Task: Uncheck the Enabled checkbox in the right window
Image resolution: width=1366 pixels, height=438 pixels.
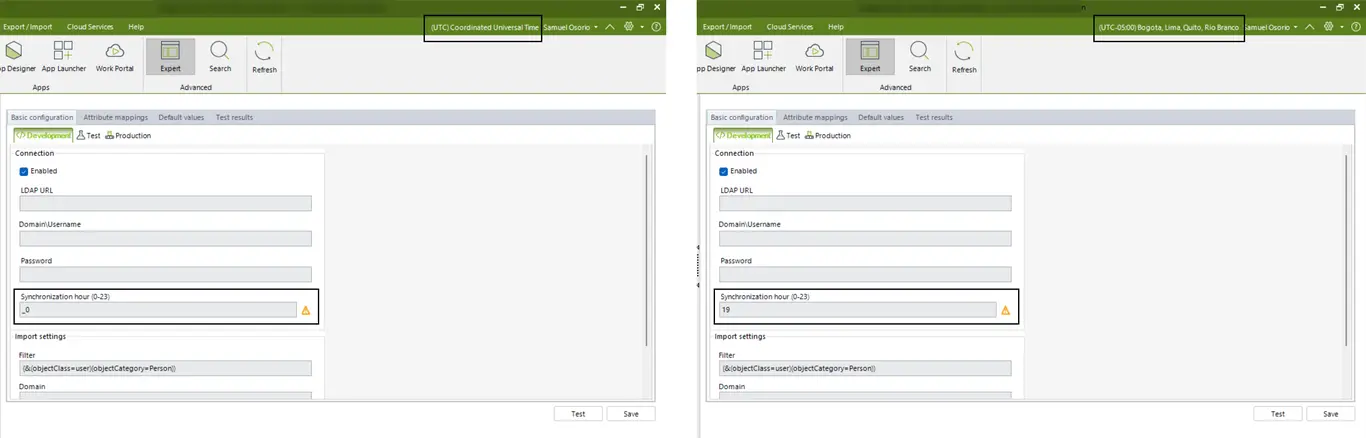Action: (x=724, y=171)
